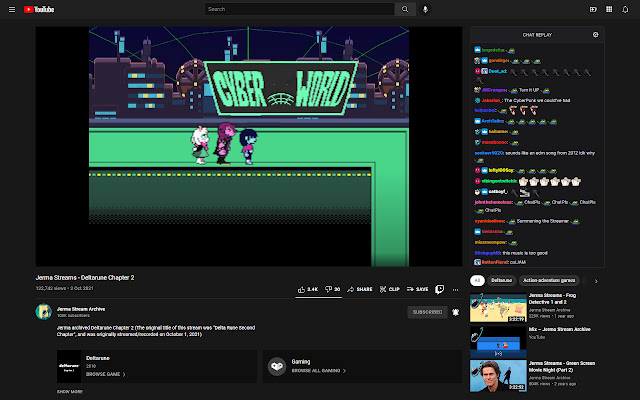Click the Chat Replay header

tap(537, 35)
